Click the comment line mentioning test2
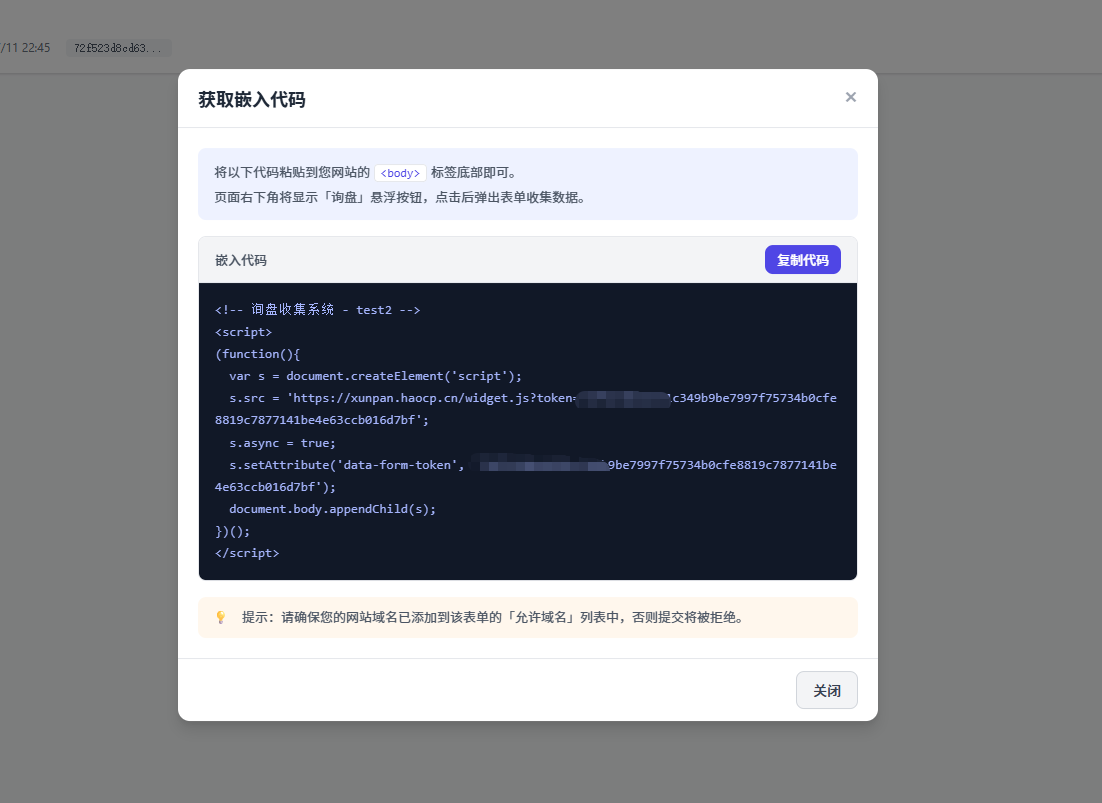1102x803 pixels. tap(318, 310)
